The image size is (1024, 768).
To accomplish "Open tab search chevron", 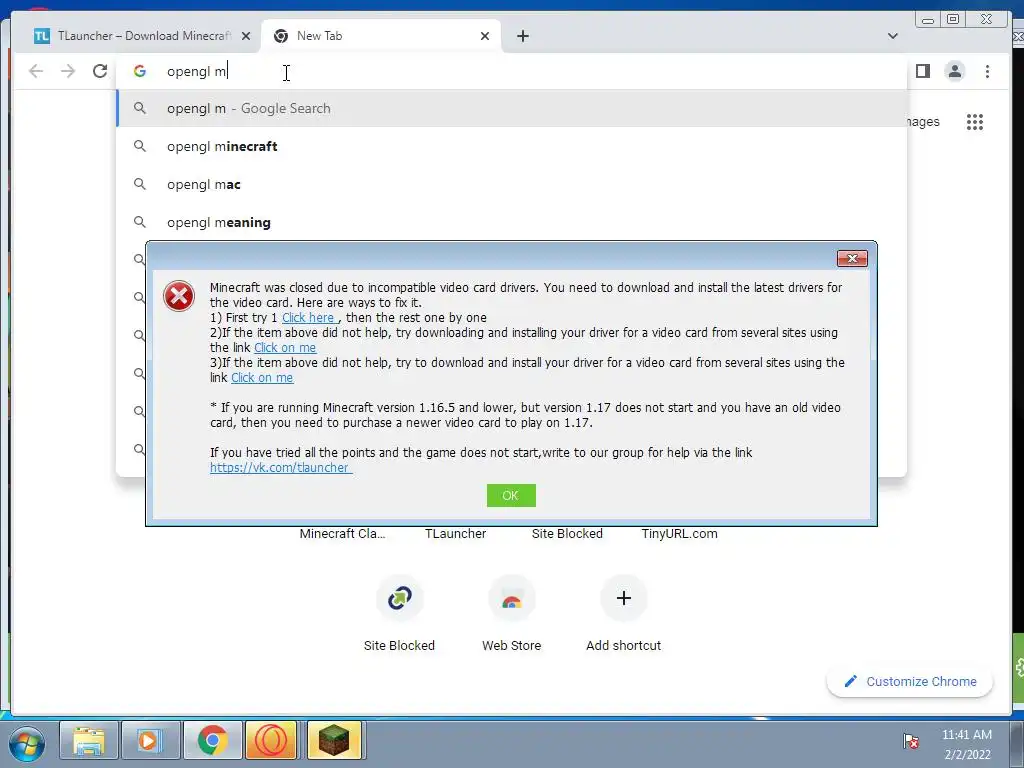I will point(893,36).
